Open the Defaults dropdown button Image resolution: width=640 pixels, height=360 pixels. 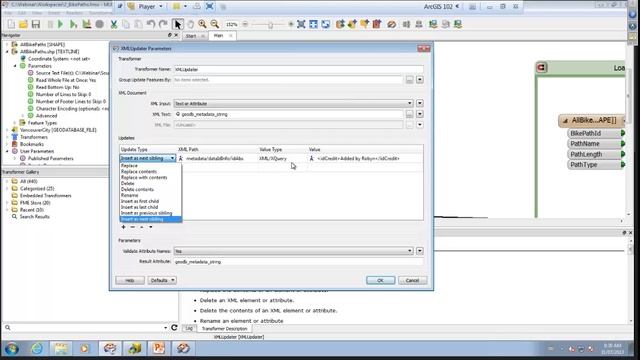click(x=162, y=280)
